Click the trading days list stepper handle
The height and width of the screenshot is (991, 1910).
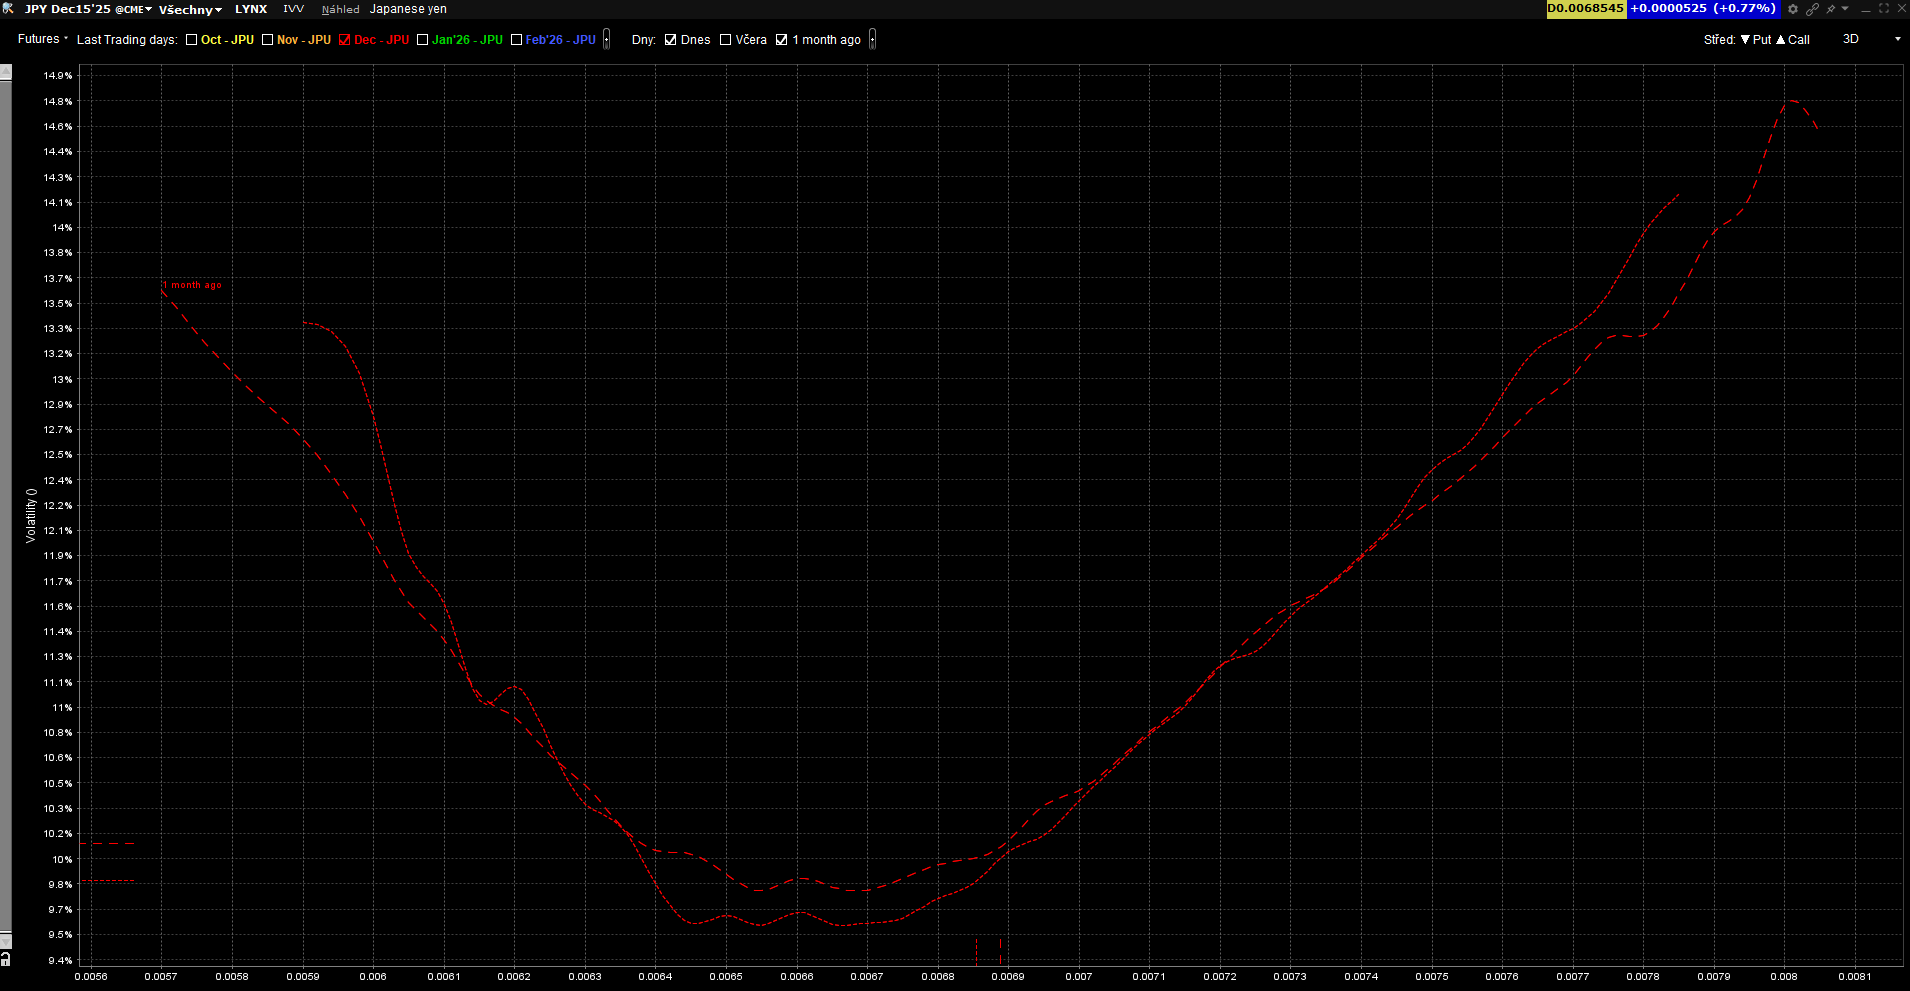point(607,40)
